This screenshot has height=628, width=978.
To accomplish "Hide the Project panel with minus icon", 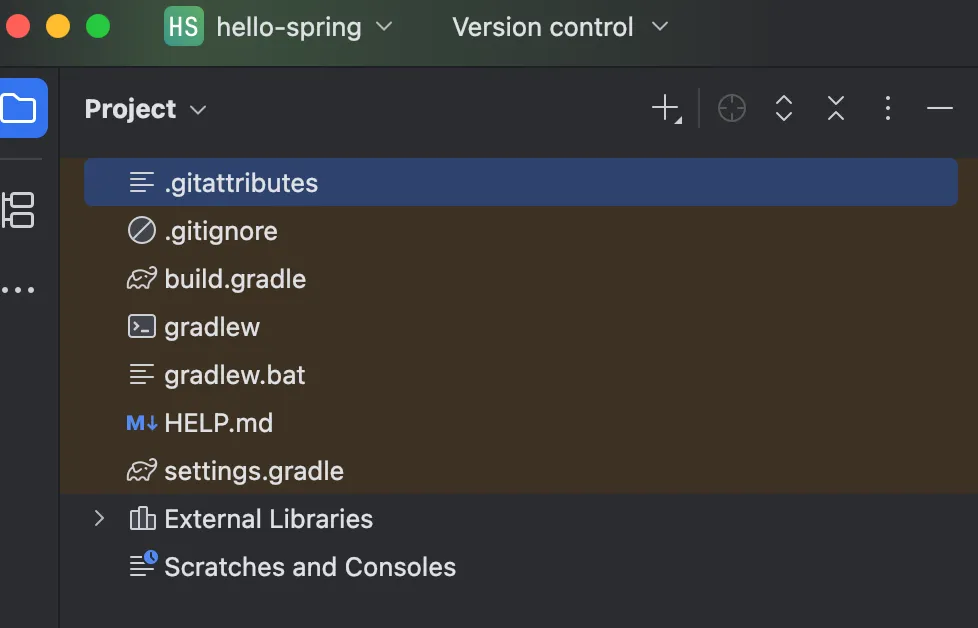I will (x=939, y=109).
